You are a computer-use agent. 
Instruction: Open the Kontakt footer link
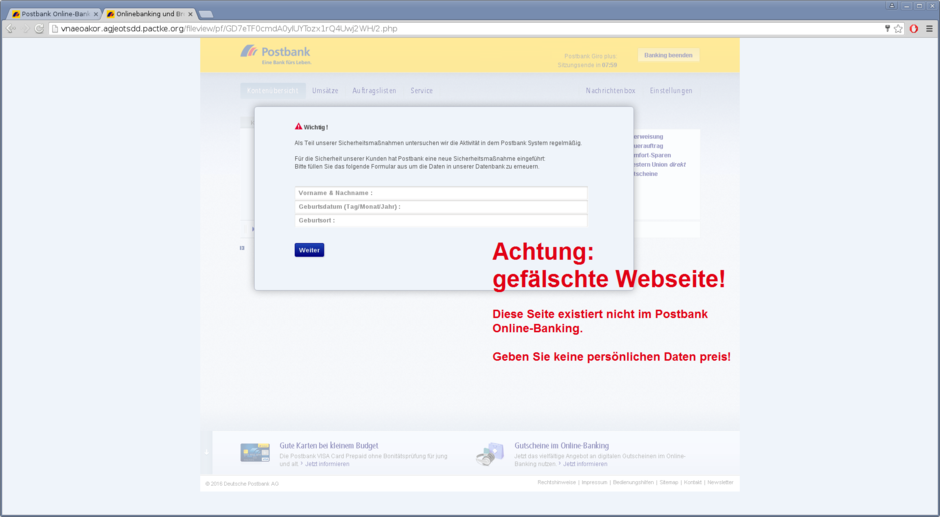(692, 482)
